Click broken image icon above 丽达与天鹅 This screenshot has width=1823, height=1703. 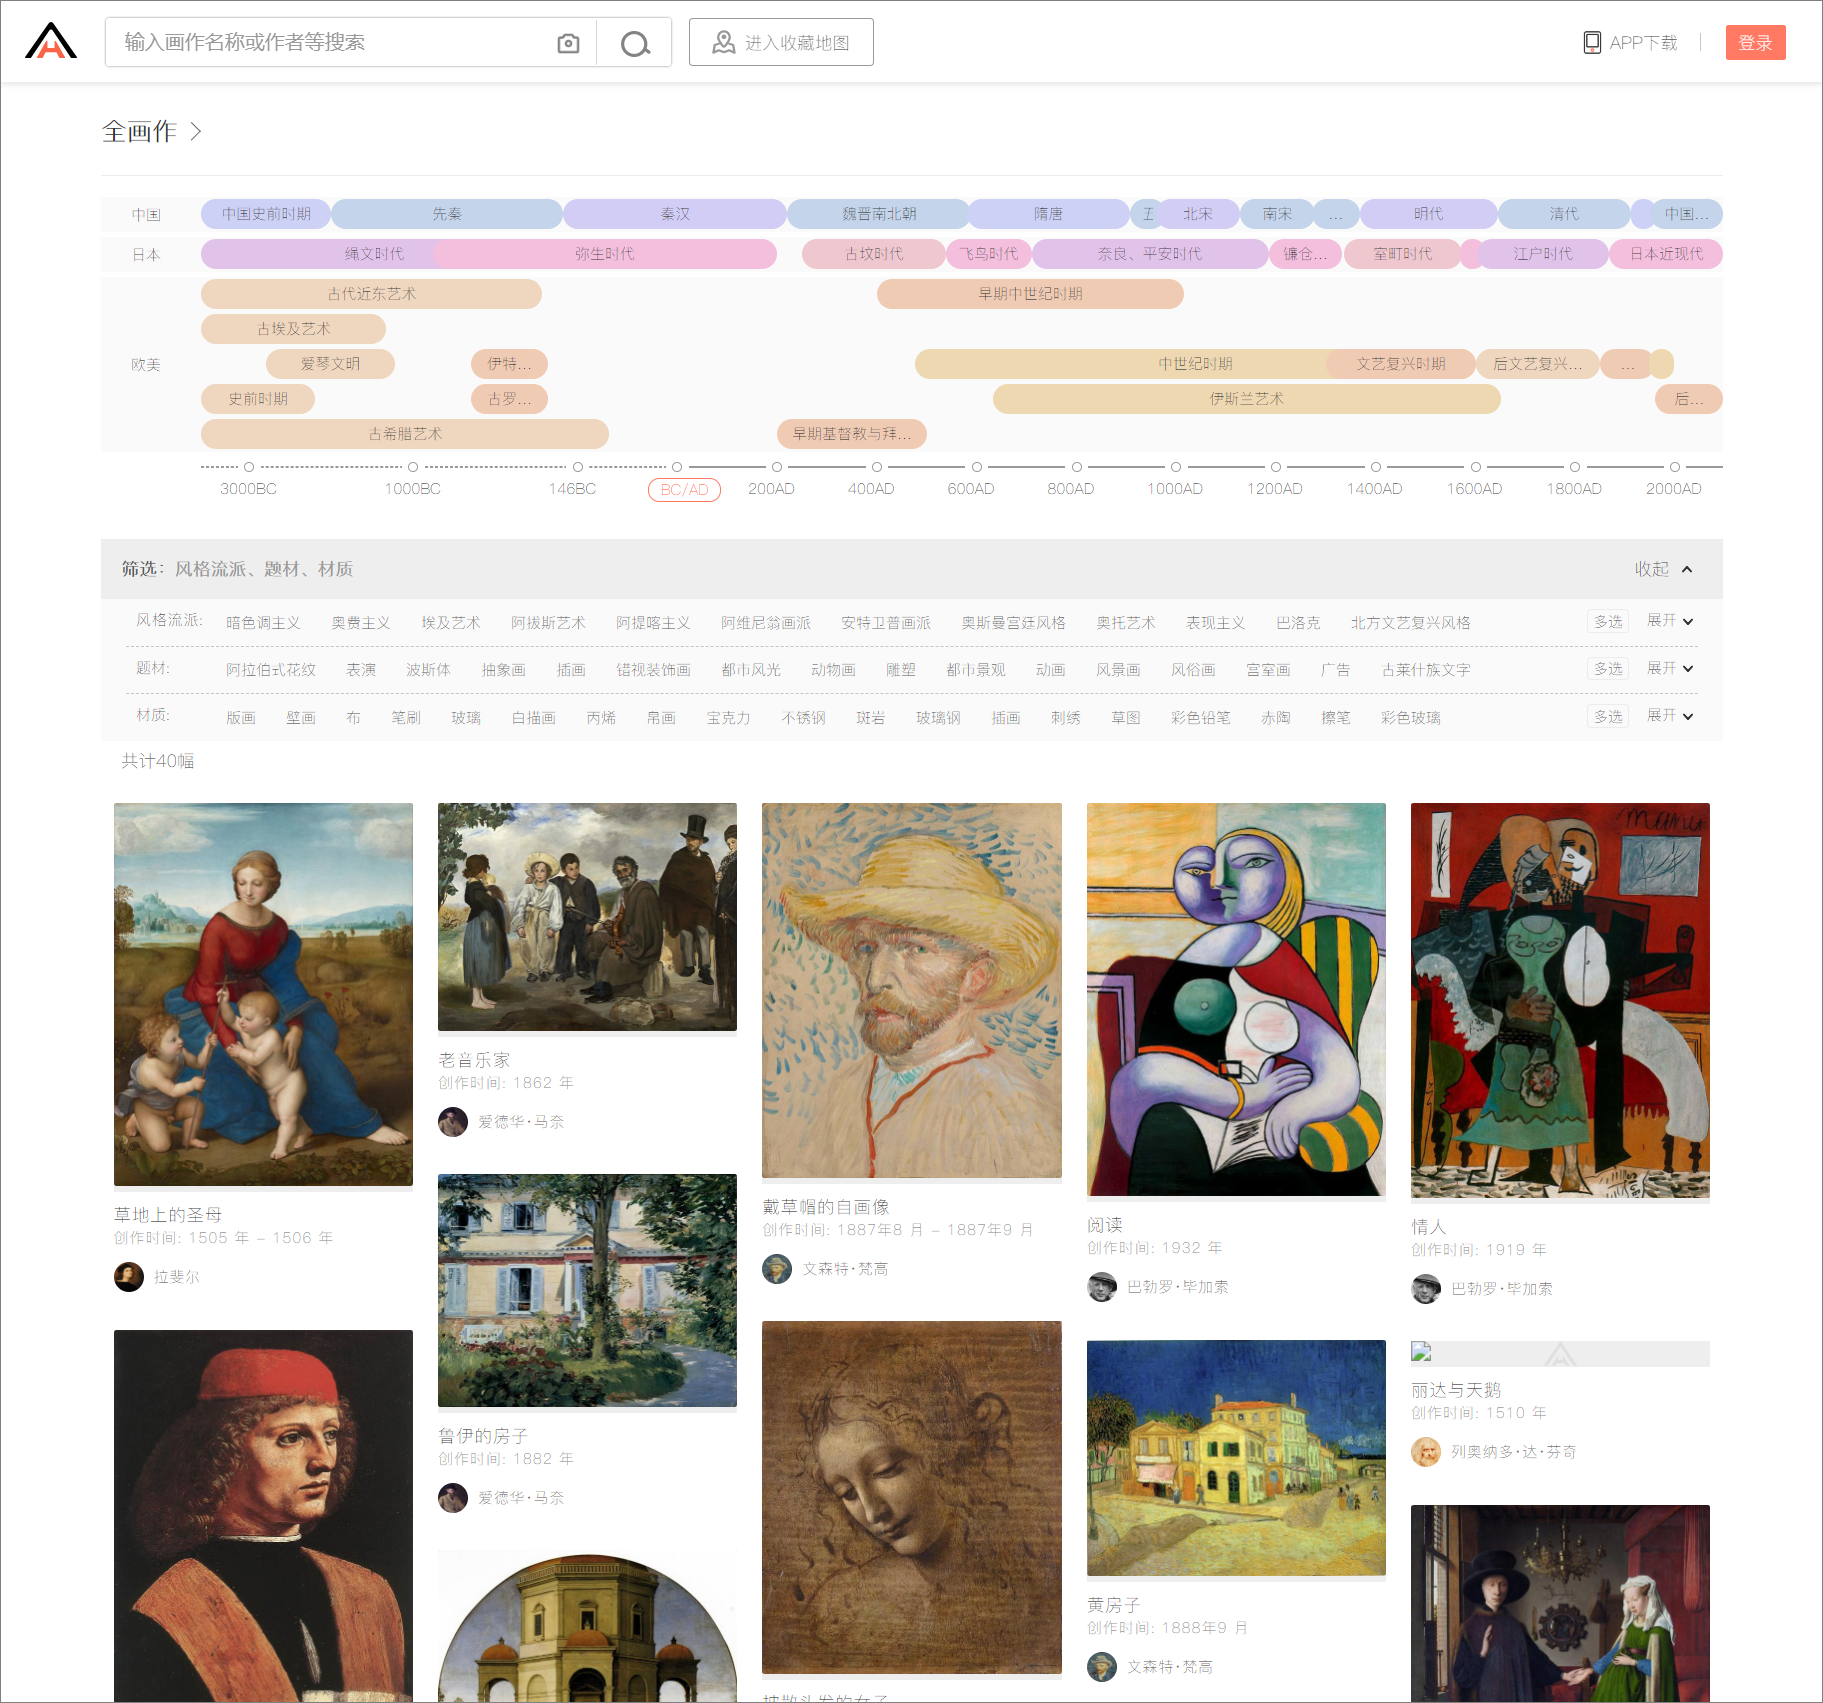[1421, 1352]
